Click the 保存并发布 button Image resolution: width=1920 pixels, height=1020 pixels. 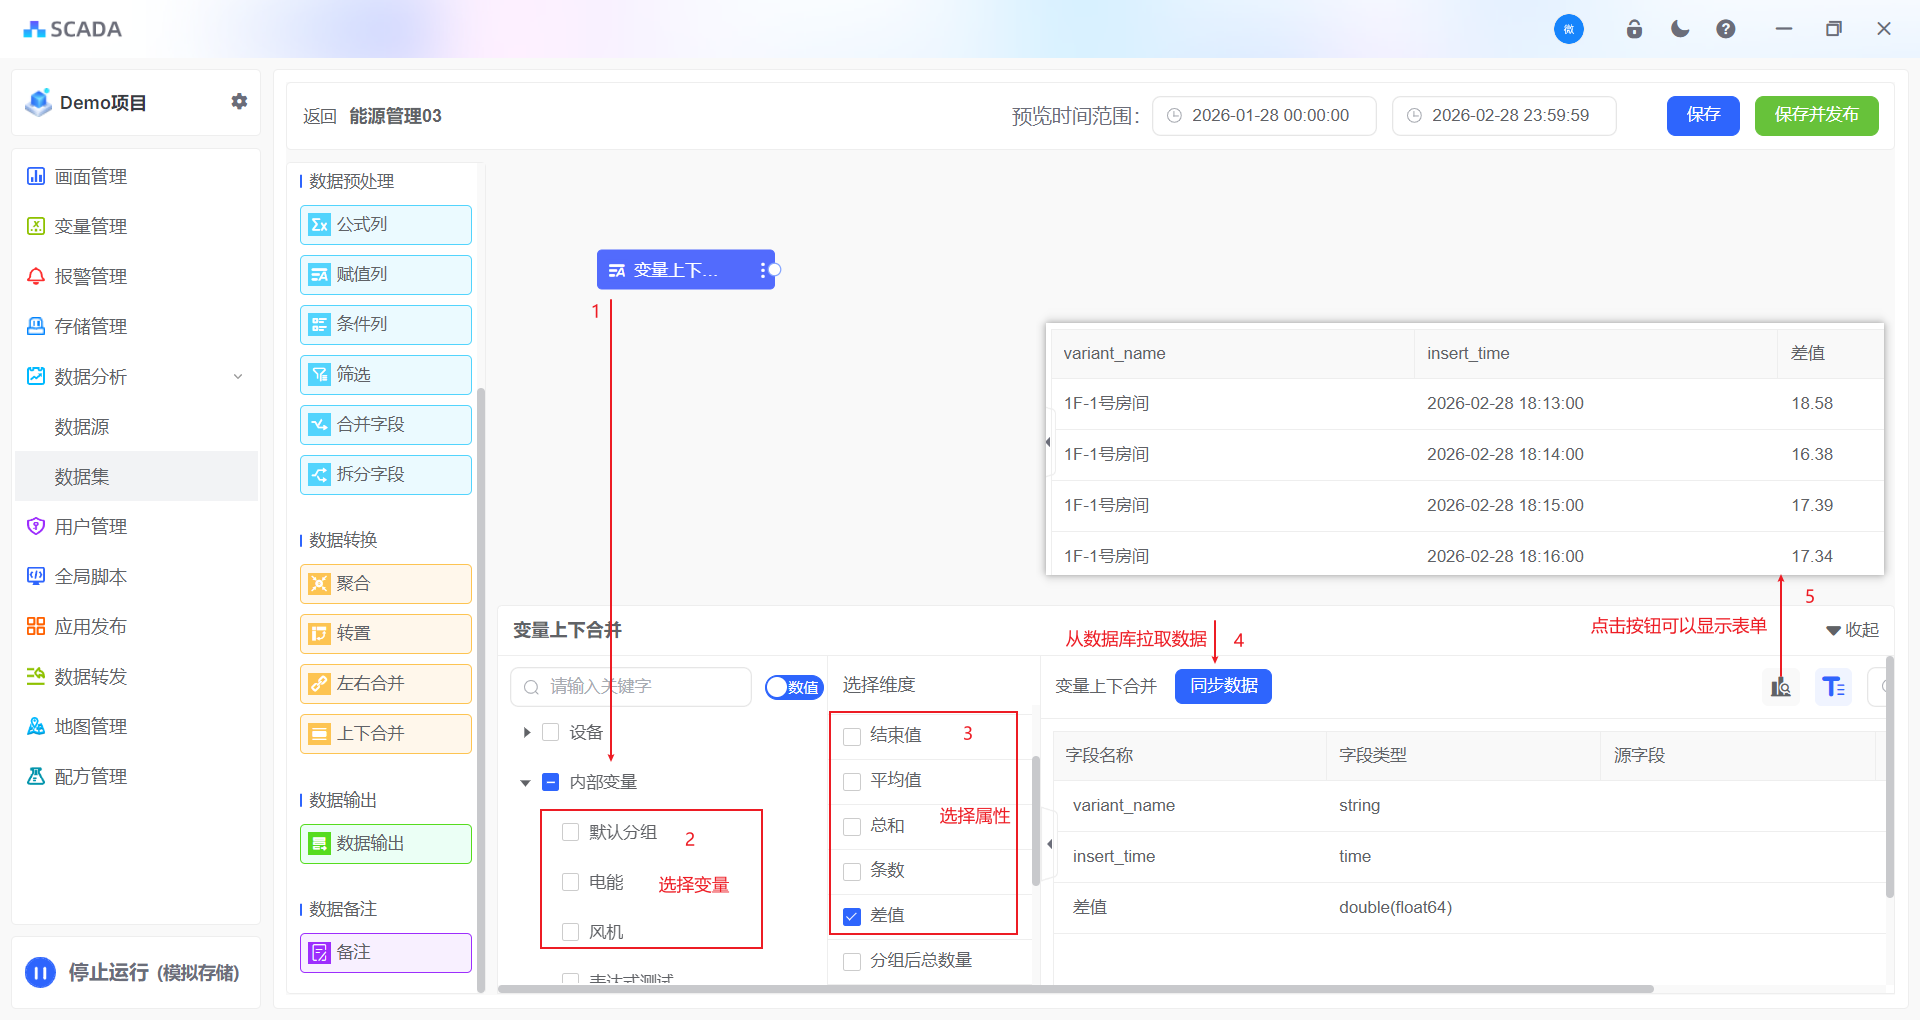click(x=1816, y=115)
